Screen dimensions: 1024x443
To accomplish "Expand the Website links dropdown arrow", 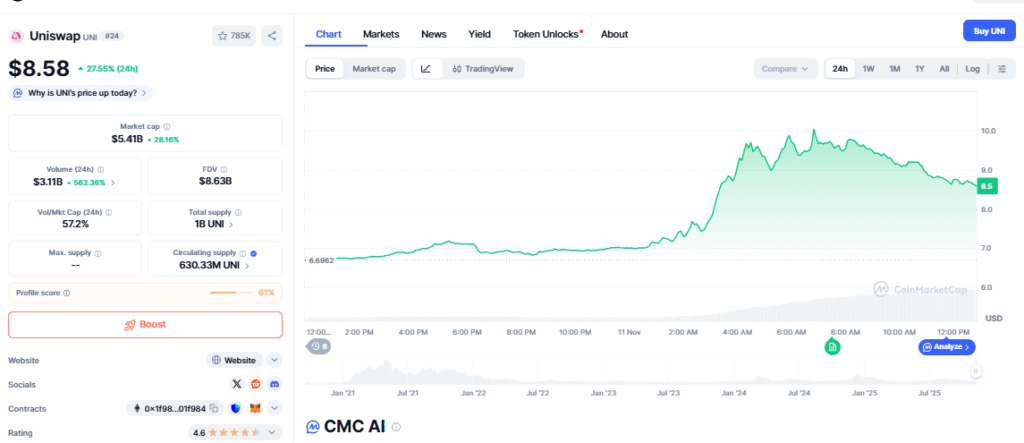I will 275,360.
